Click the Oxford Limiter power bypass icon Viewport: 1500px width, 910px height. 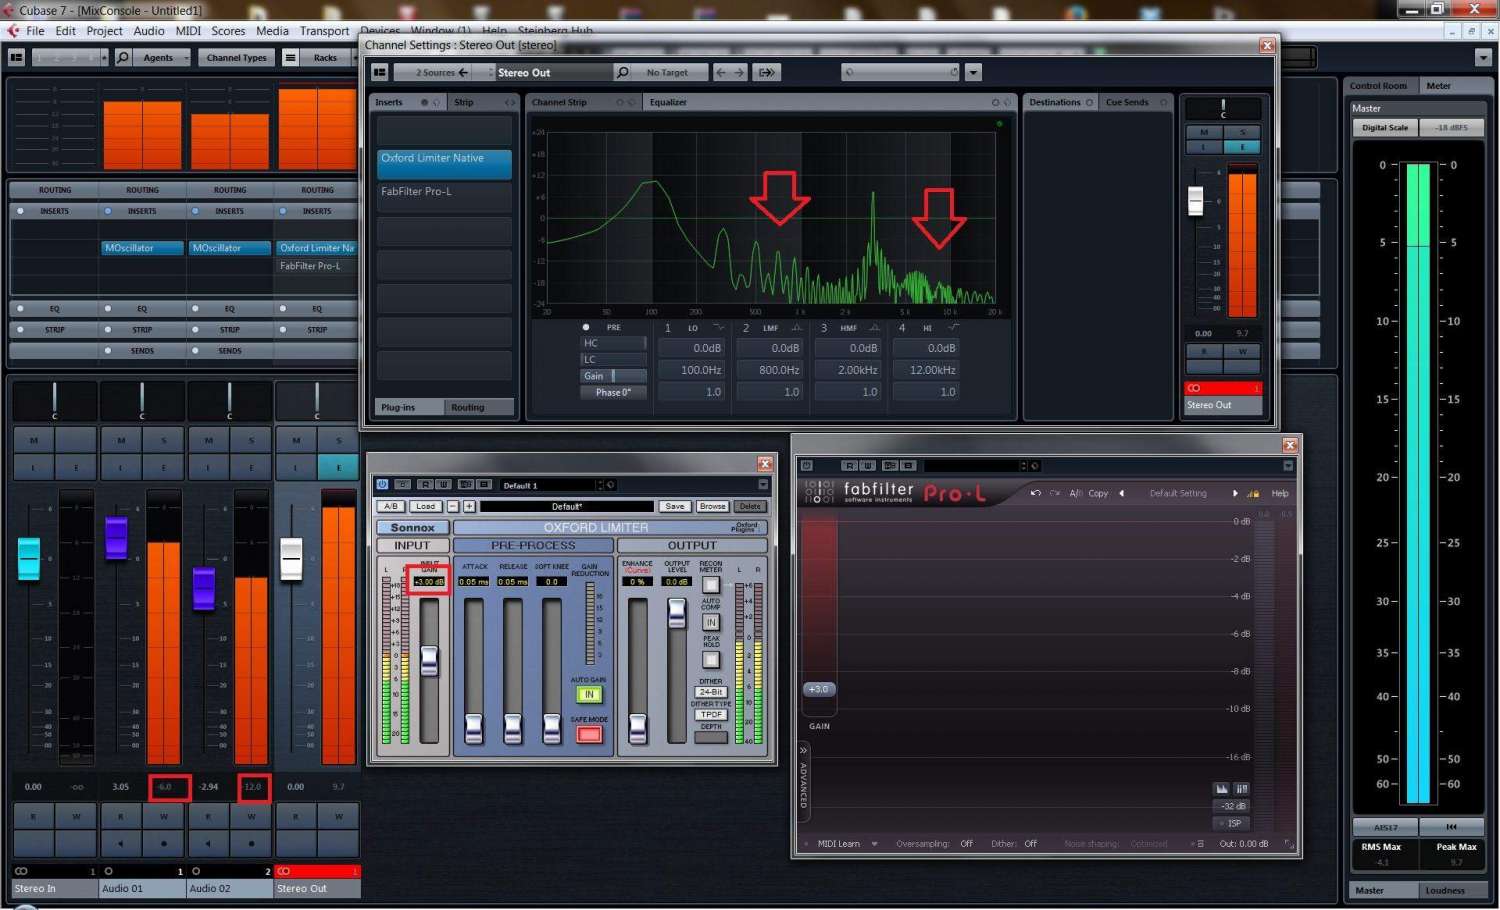(x=381, y=485)
